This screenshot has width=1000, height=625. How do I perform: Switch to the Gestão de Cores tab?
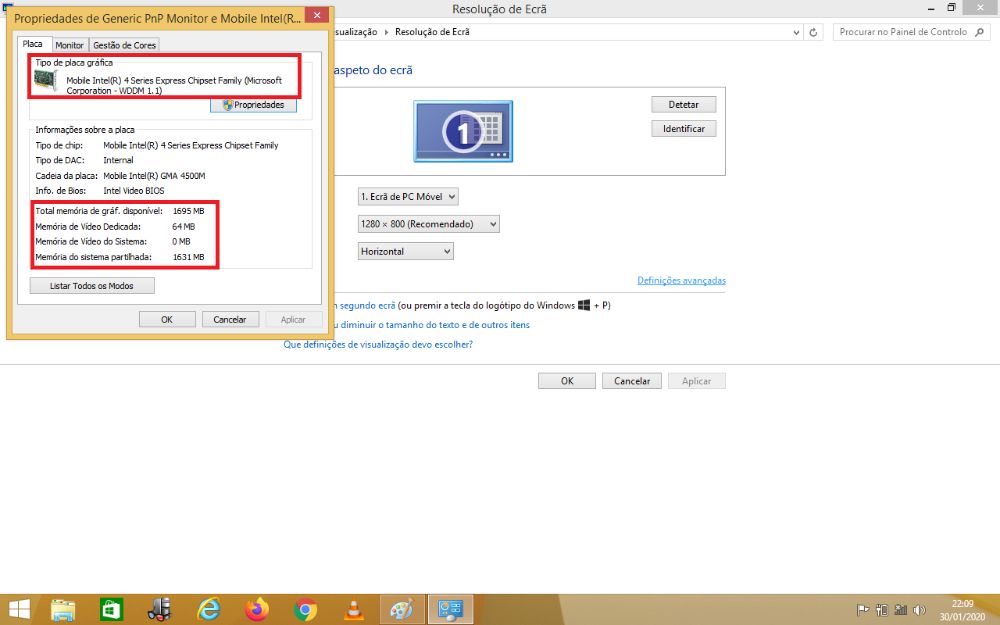pos(124,45)
